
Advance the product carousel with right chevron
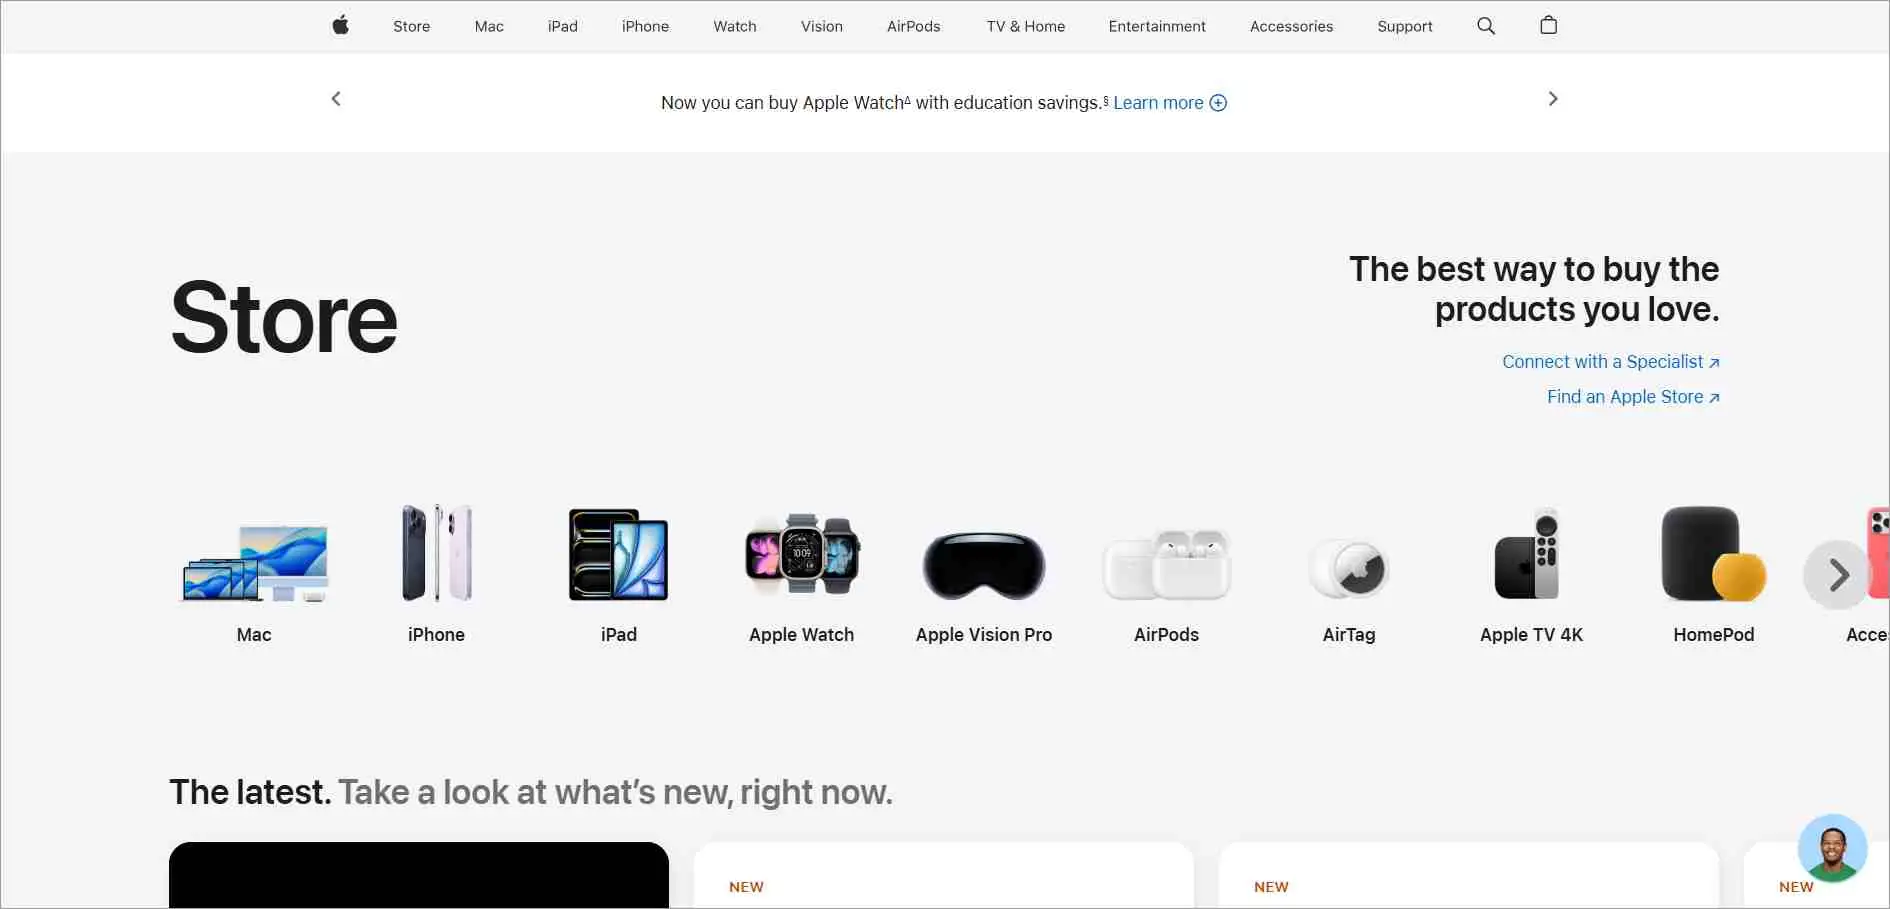coord(1838,575)
